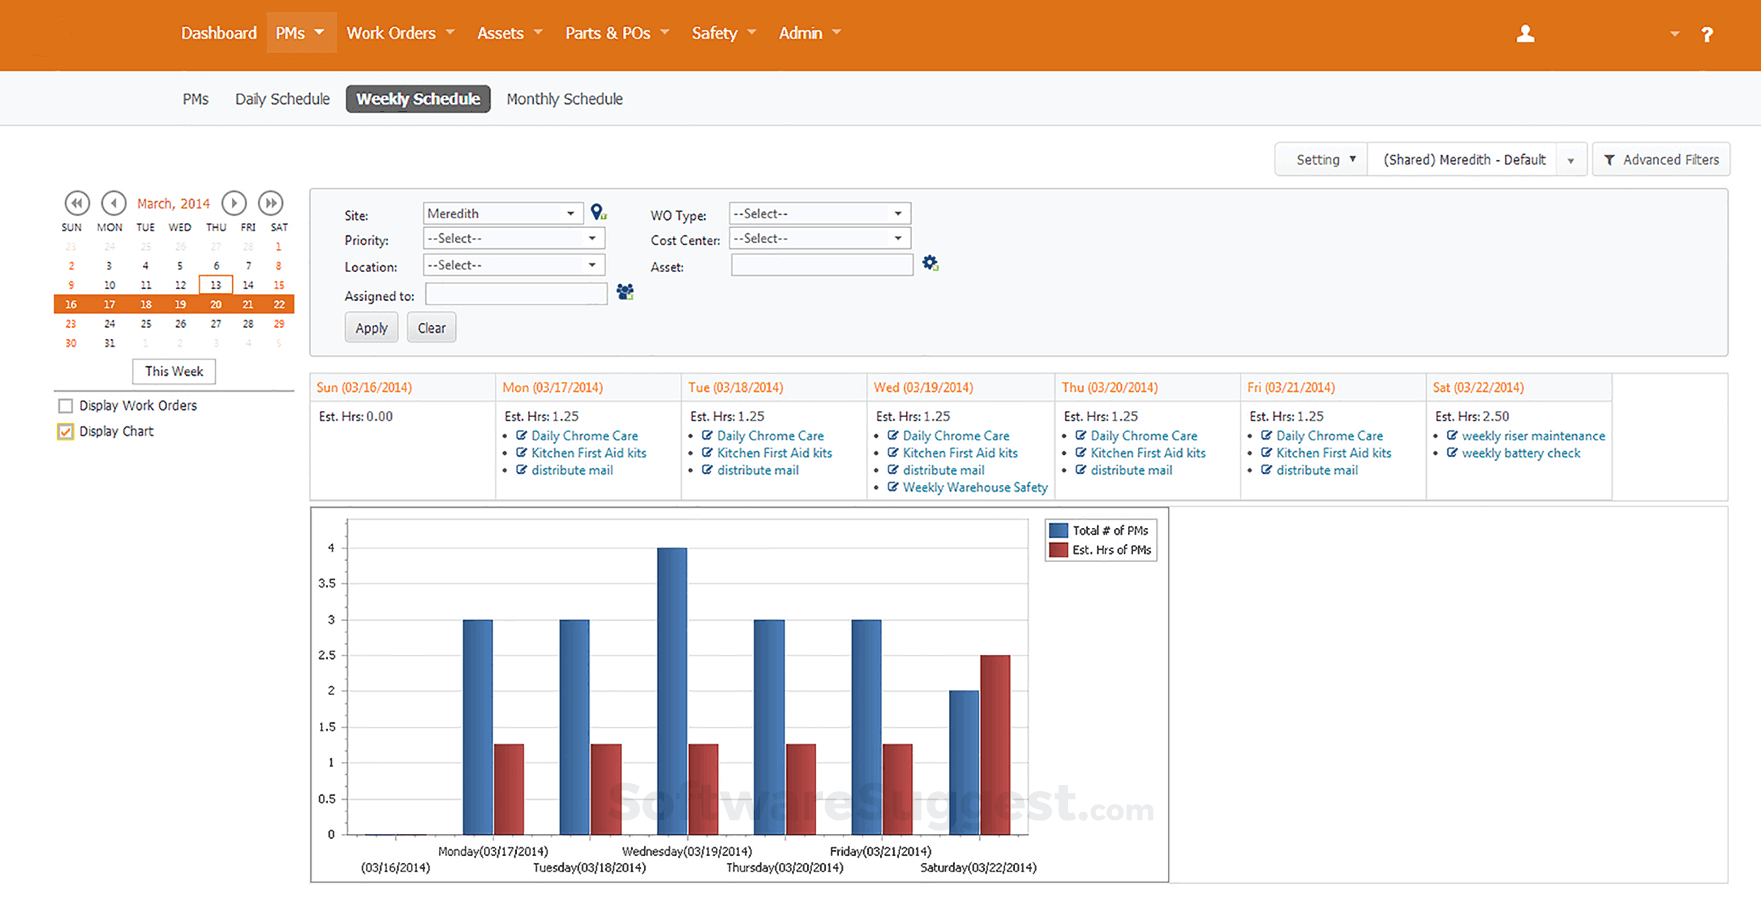Screen dimensions: 1761x900
Task: Click the Apply button
Action: [x=371, y=328]
